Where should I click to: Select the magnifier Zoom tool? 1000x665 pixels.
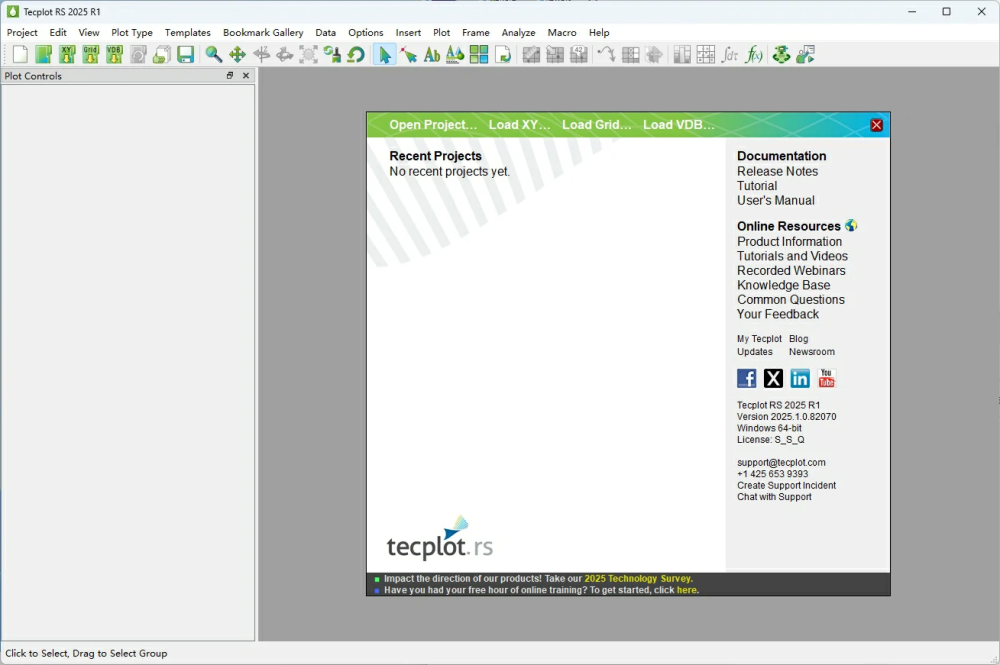click(x=214, y=55)
